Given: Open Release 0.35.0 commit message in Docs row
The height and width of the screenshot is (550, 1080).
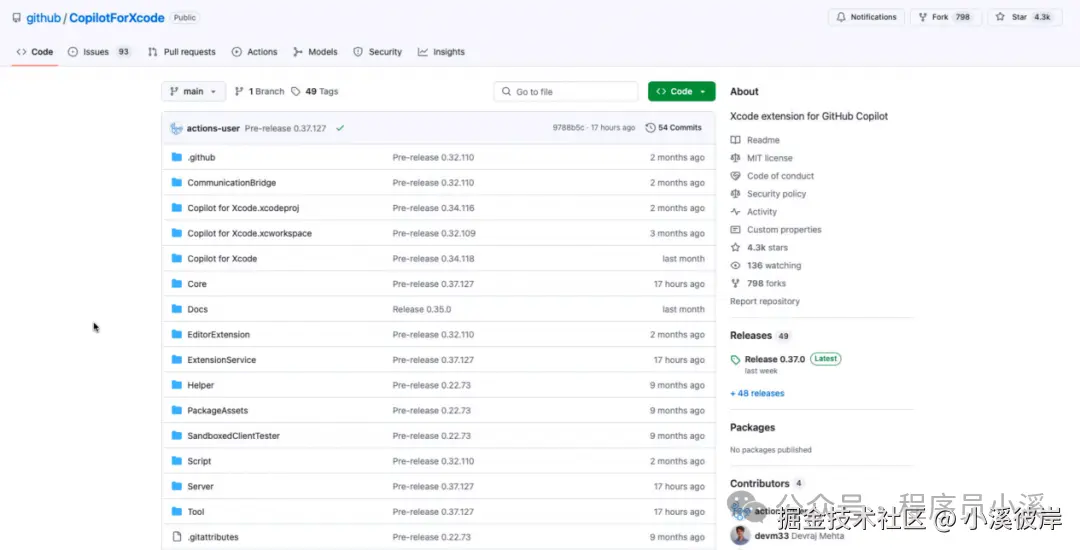Looking at the screenshot, I should coord(422,309).
